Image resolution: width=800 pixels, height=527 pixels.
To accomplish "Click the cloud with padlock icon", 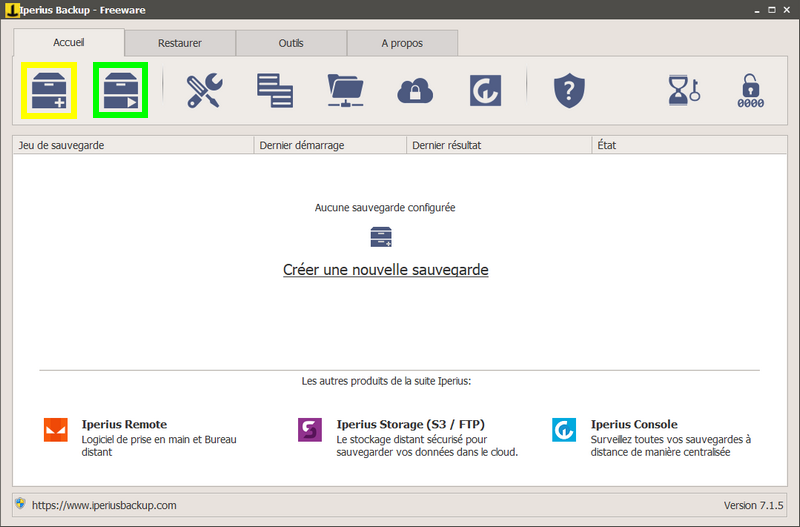I will (x=415, y=91).
